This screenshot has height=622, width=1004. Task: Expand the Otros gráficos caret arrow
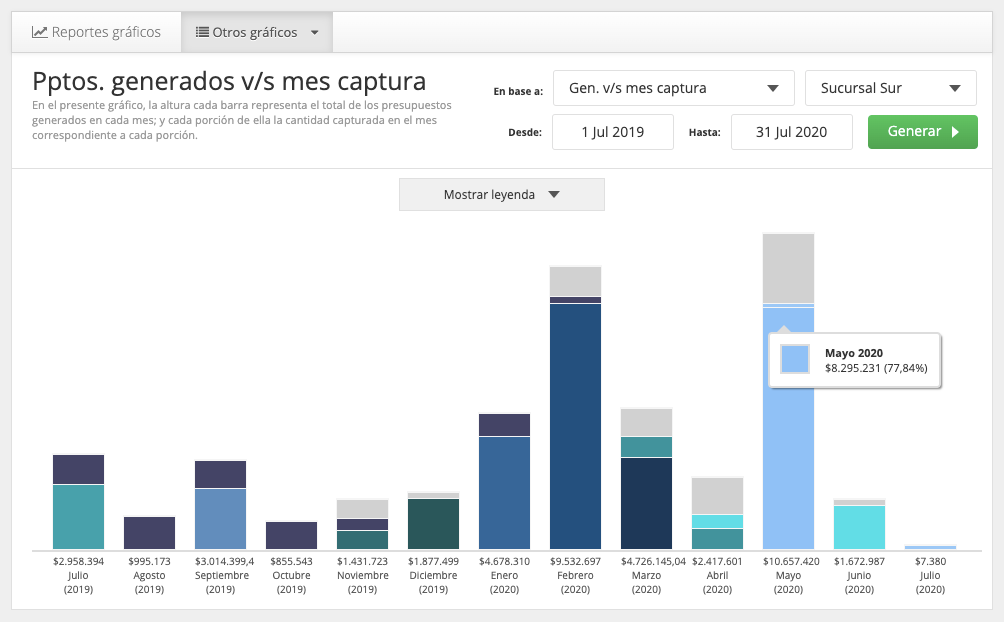pos(314,33)
